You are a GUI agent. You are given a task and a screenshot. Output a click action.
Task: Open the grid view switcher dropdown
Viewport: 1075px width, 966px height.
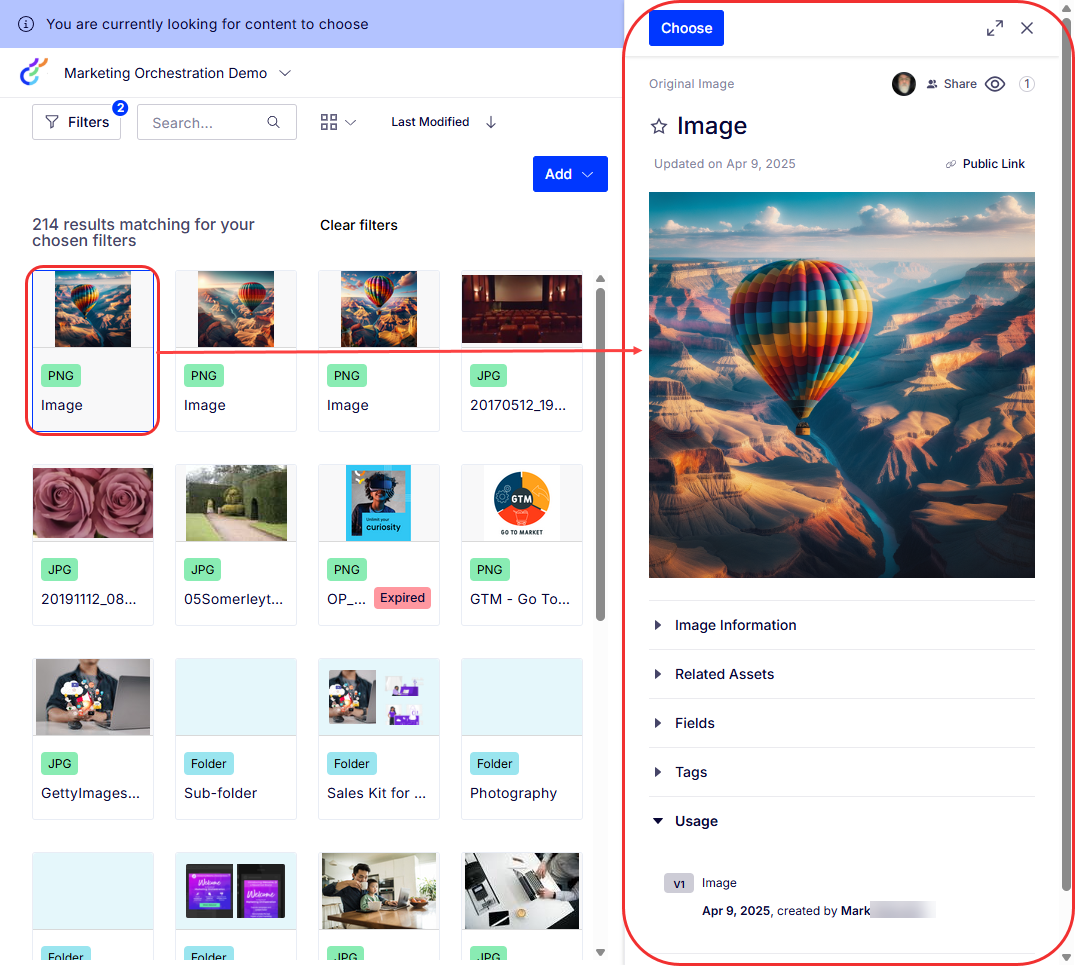(338, 122)
